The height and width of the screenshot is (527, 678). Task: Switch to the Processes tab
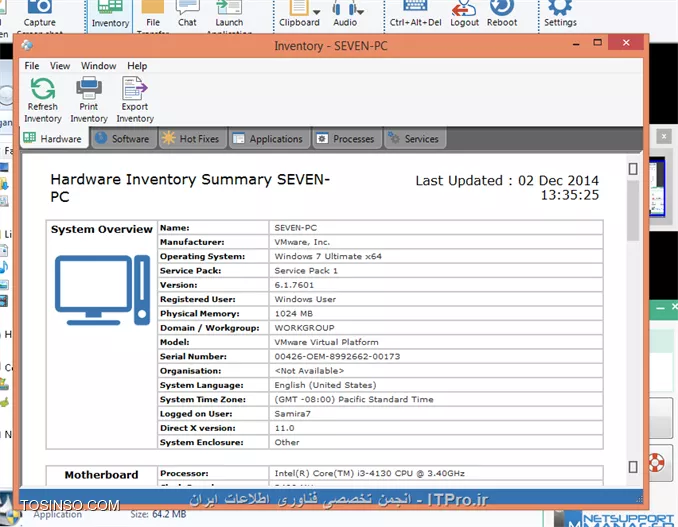click(x=347, y=139)
